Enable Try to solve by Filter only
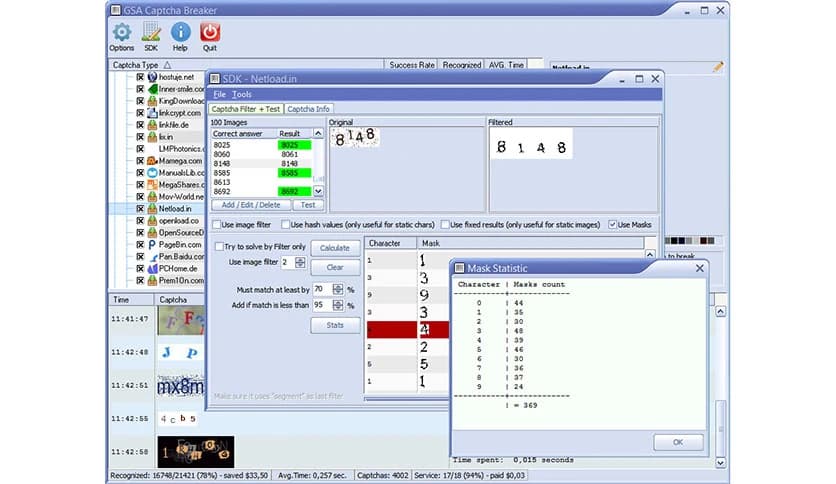 (x=219, y=247)
